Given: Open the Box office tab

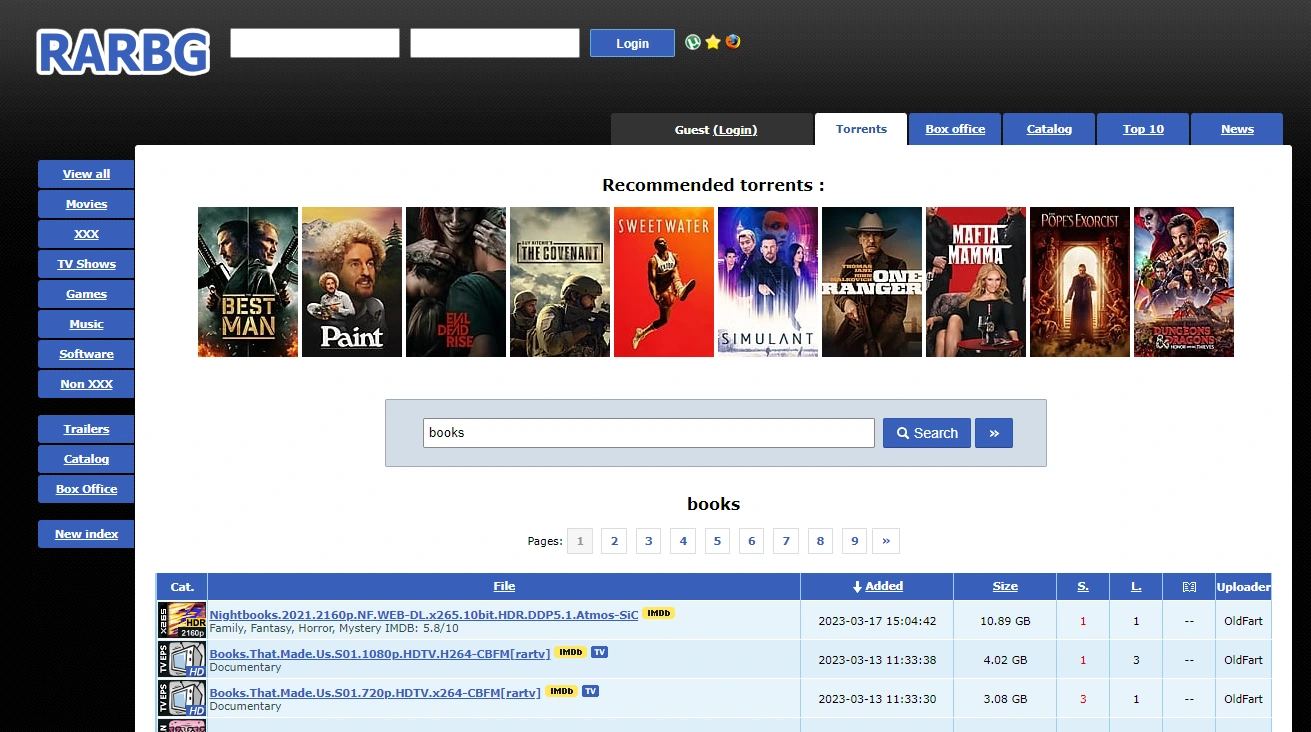Looking at the screenshot, I should pos(955,129).
